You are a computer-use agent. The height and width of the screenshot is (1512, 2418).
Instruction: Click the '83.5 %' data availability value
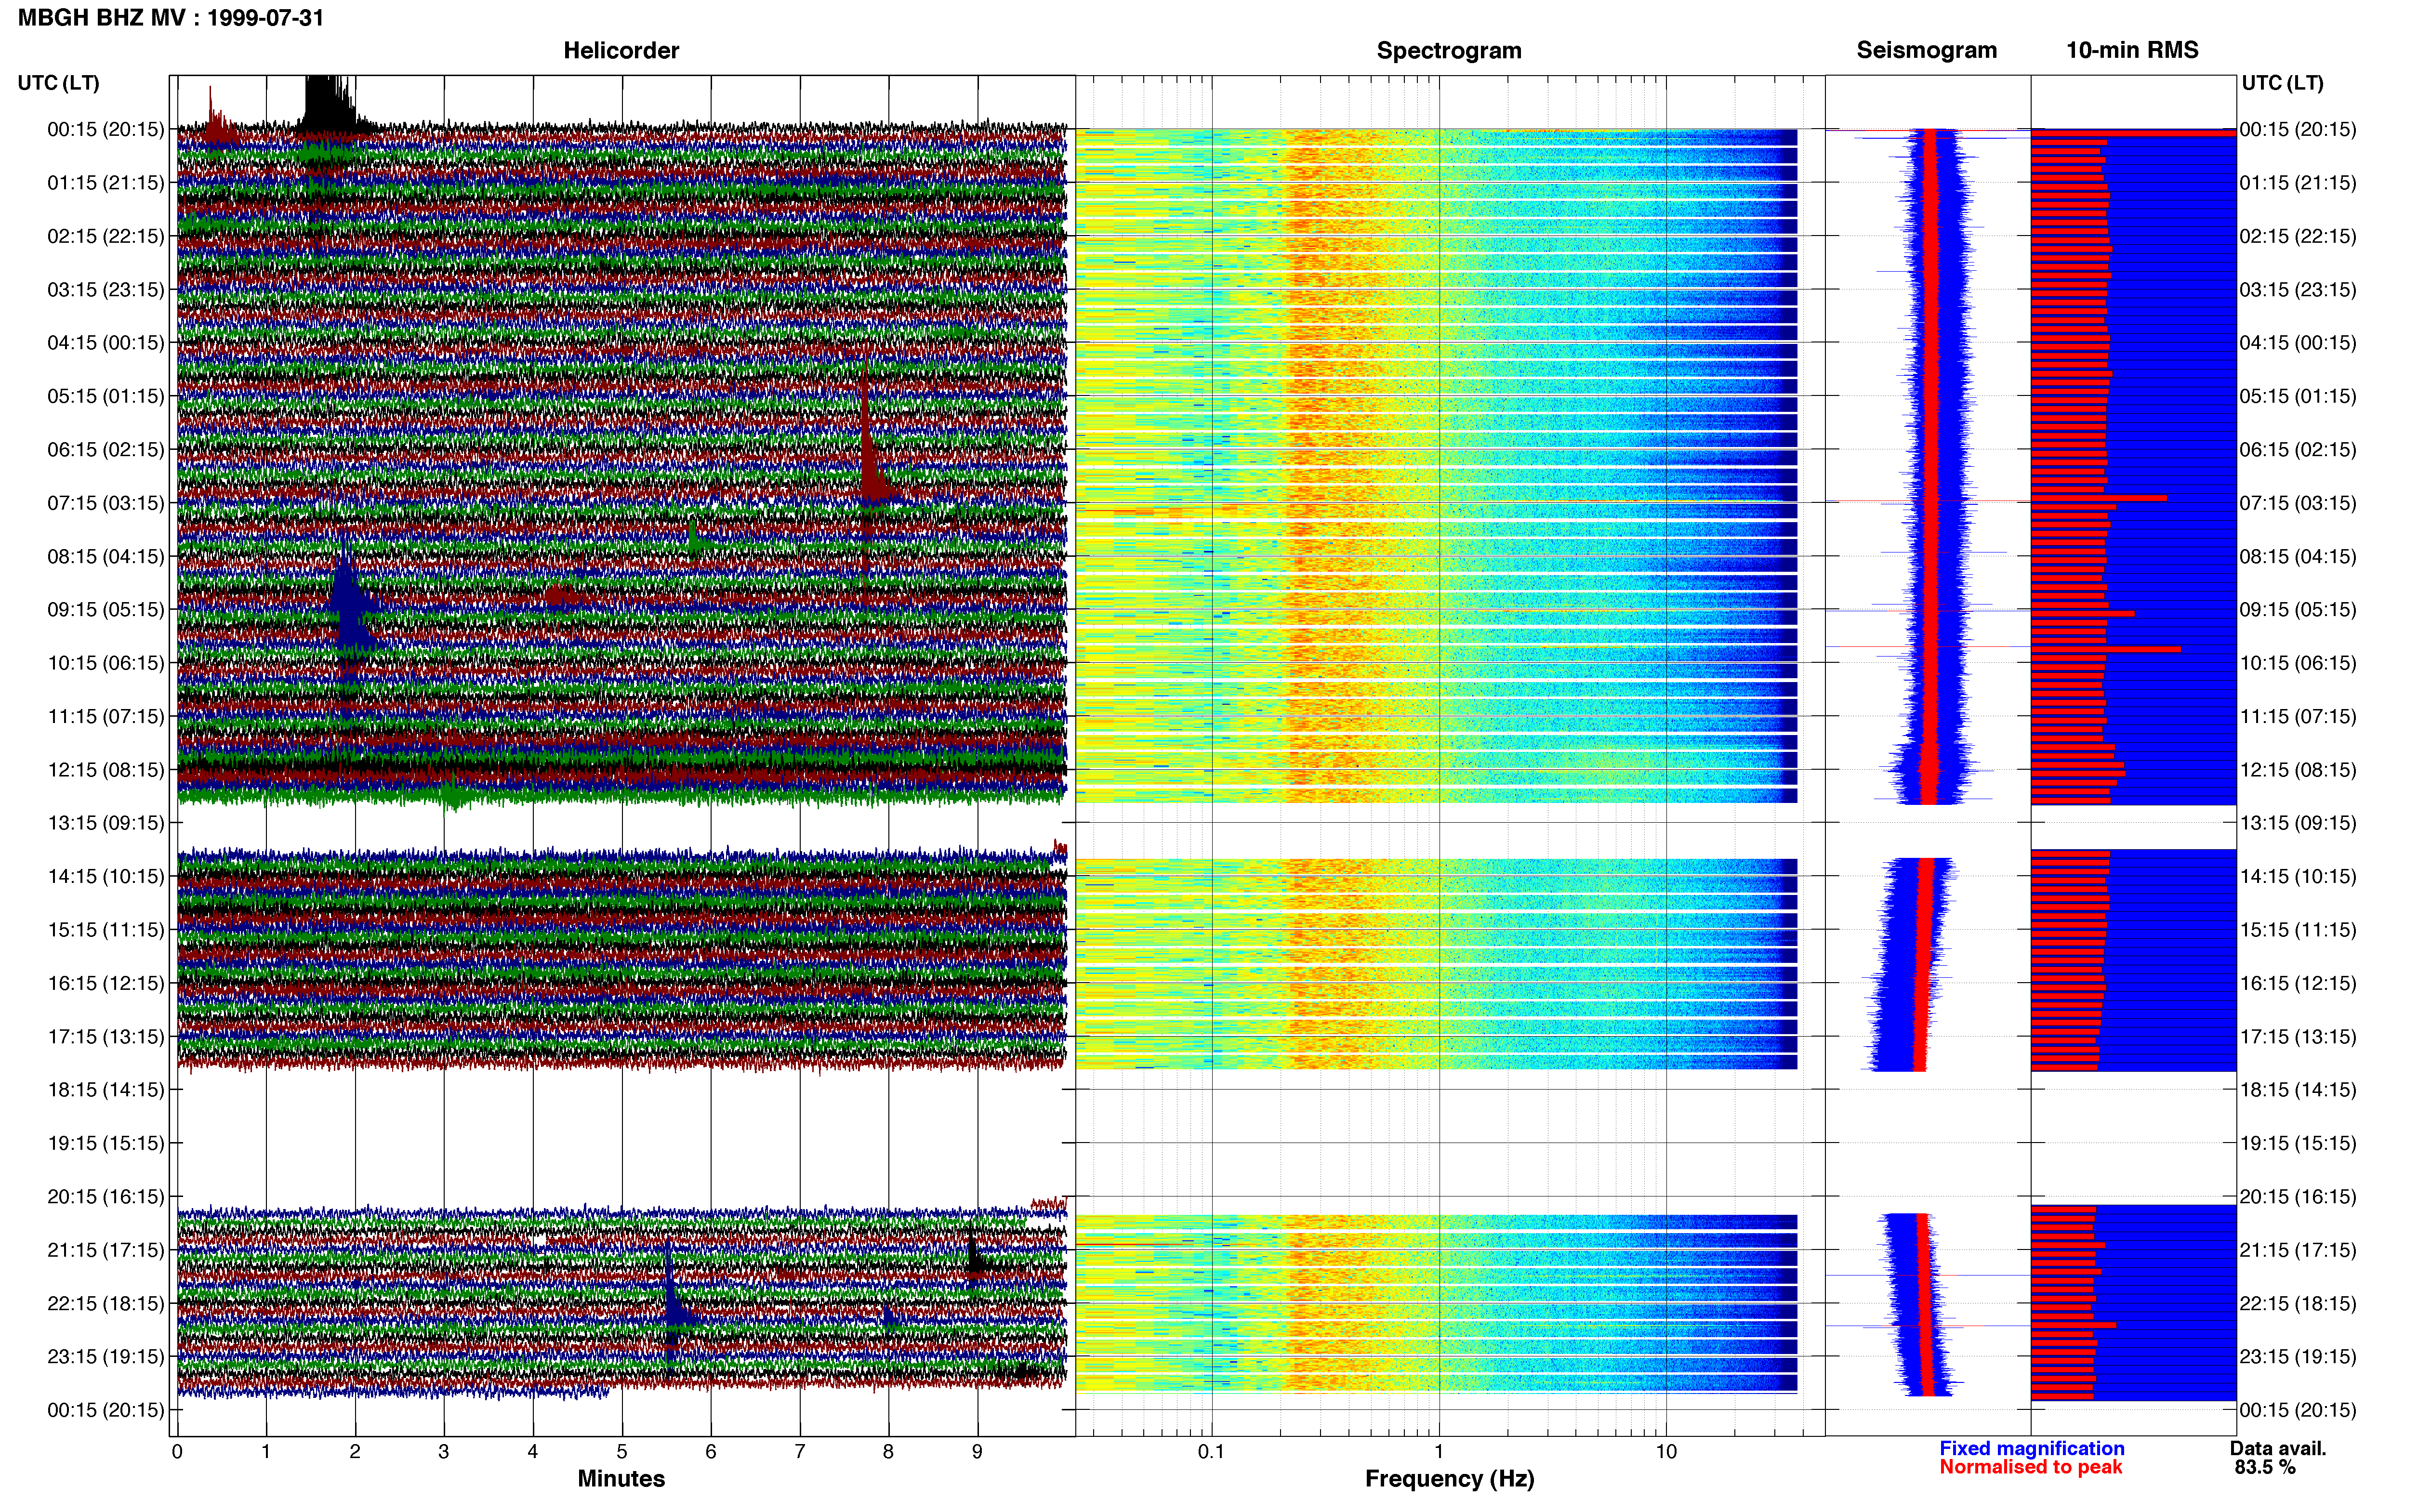2266,1468
